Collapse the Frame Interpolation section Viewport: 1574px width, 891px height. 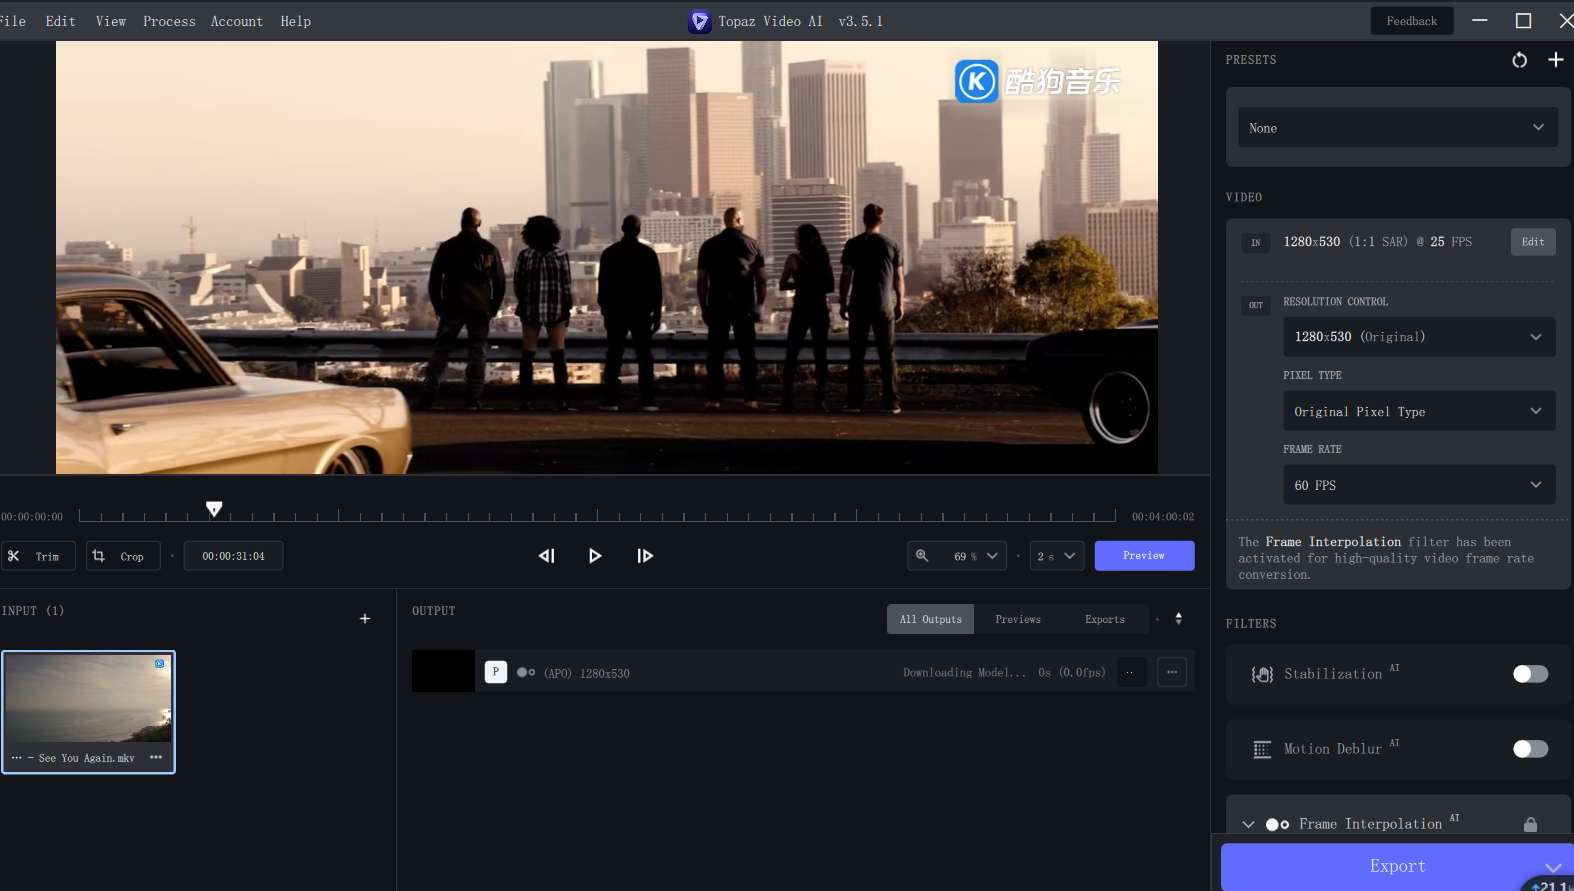[1248, 824]
